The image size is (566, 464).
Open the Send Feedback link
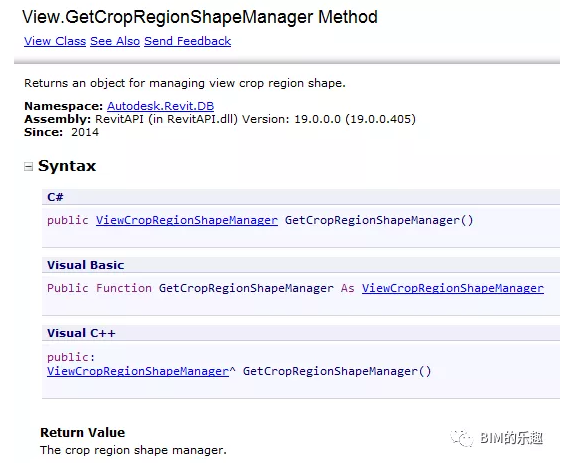[x=187, y=41]
